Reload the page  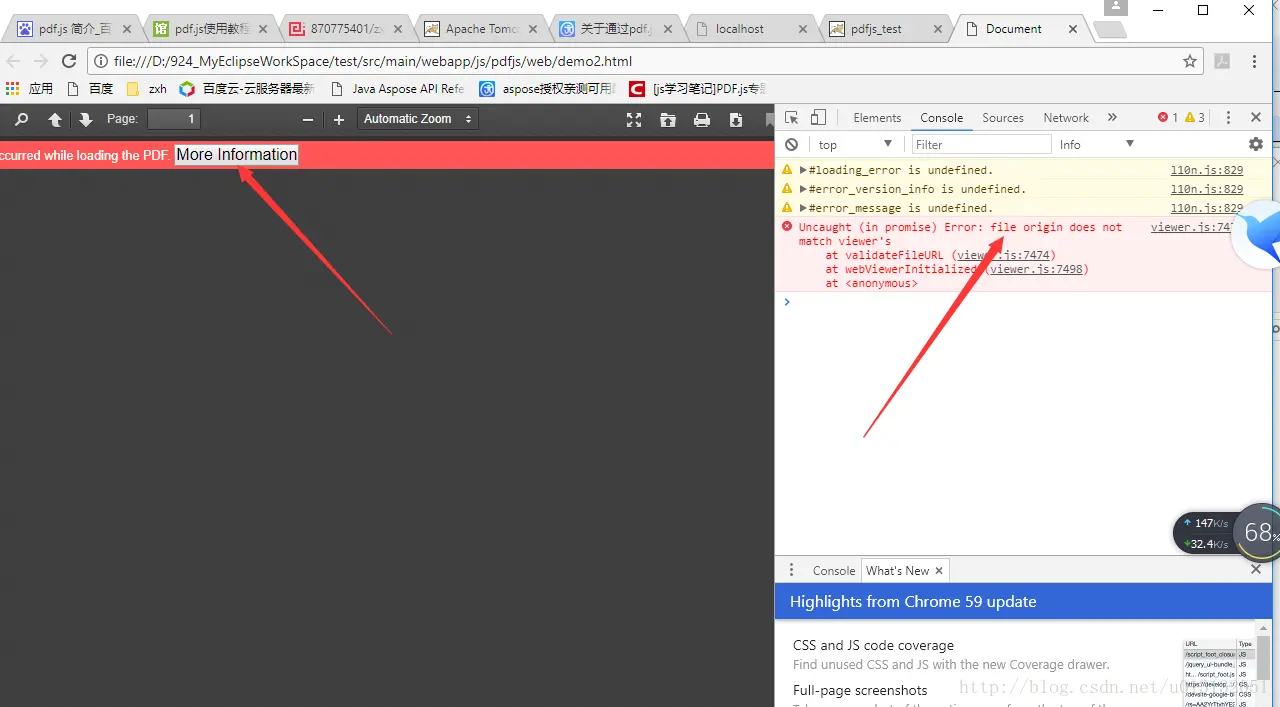(x=69, y=61)
